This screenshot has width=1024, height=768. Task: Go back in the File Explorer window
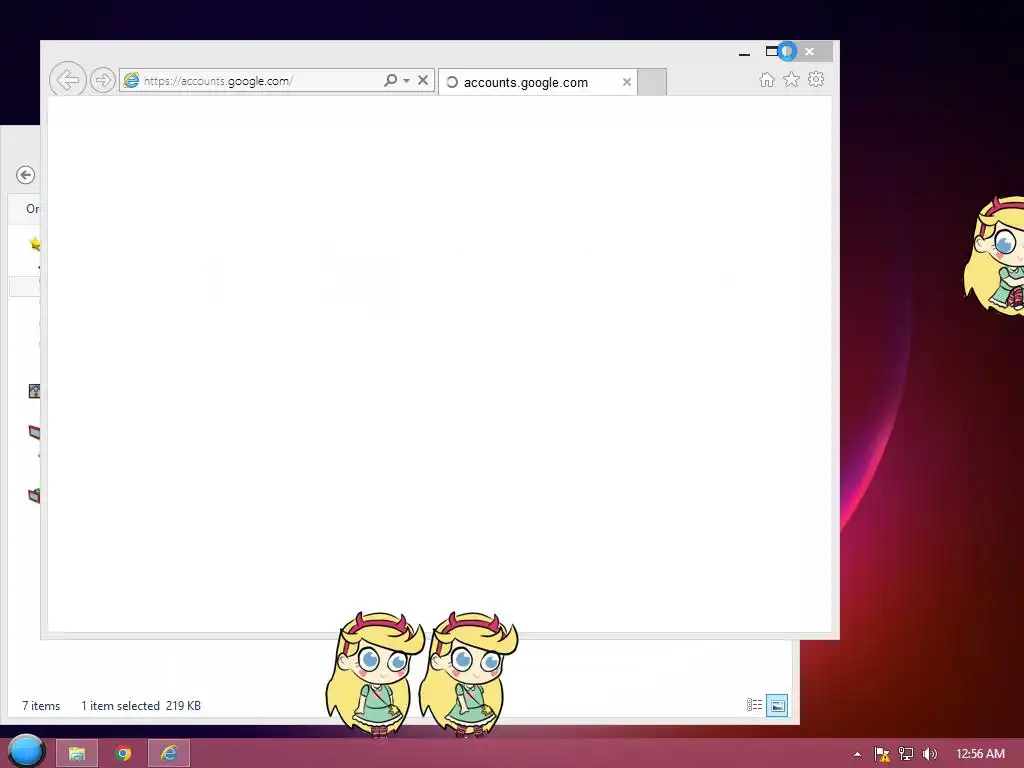coord(25,175)
